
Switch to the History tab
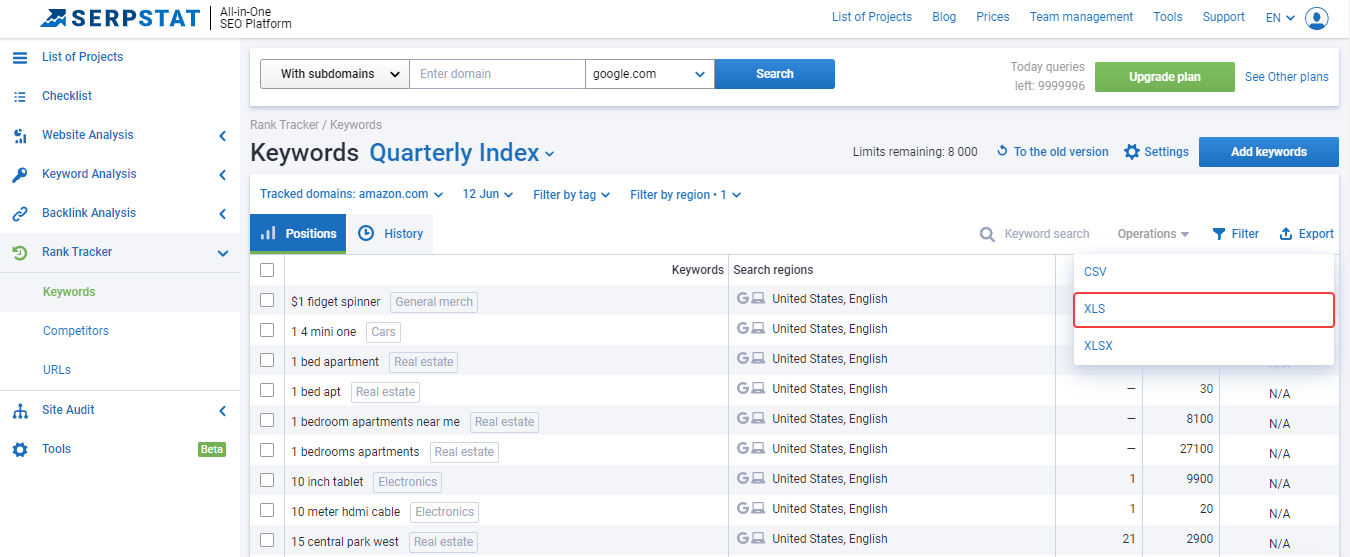coord(390,234)
